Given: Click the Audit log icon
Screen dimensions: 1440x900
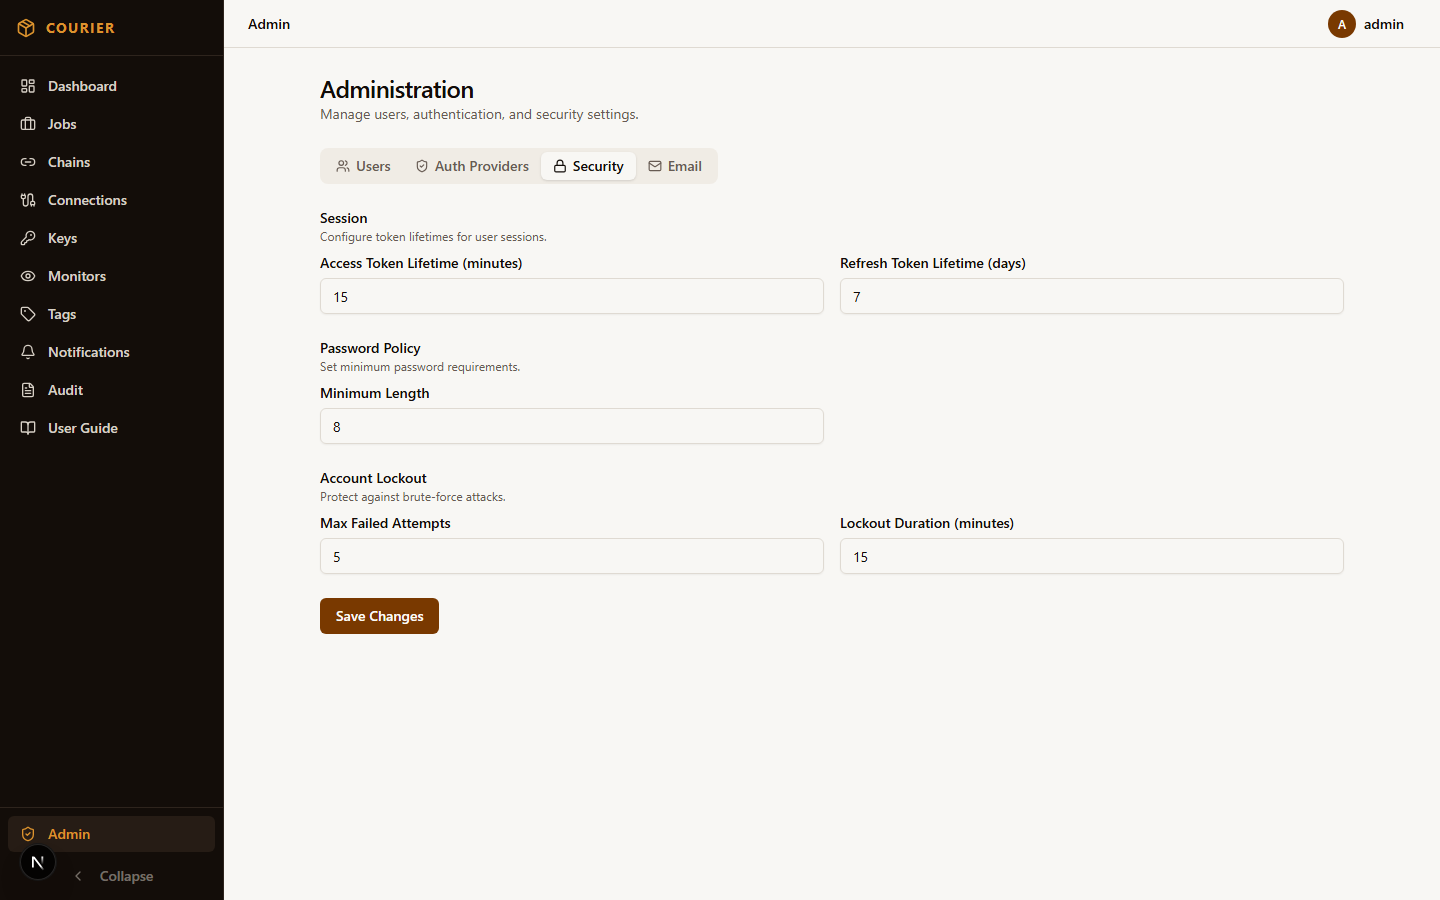Looking at the screenshot, I should click(28, 390).
